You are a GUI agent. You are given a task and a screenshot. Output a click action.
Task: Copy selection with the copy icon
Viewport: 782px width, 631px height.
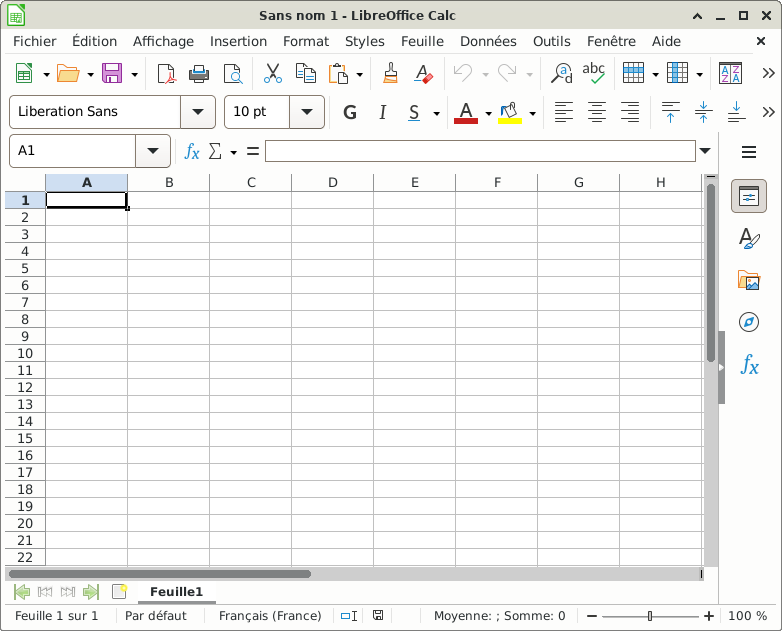pyautogui.click(x=306, y=74)
